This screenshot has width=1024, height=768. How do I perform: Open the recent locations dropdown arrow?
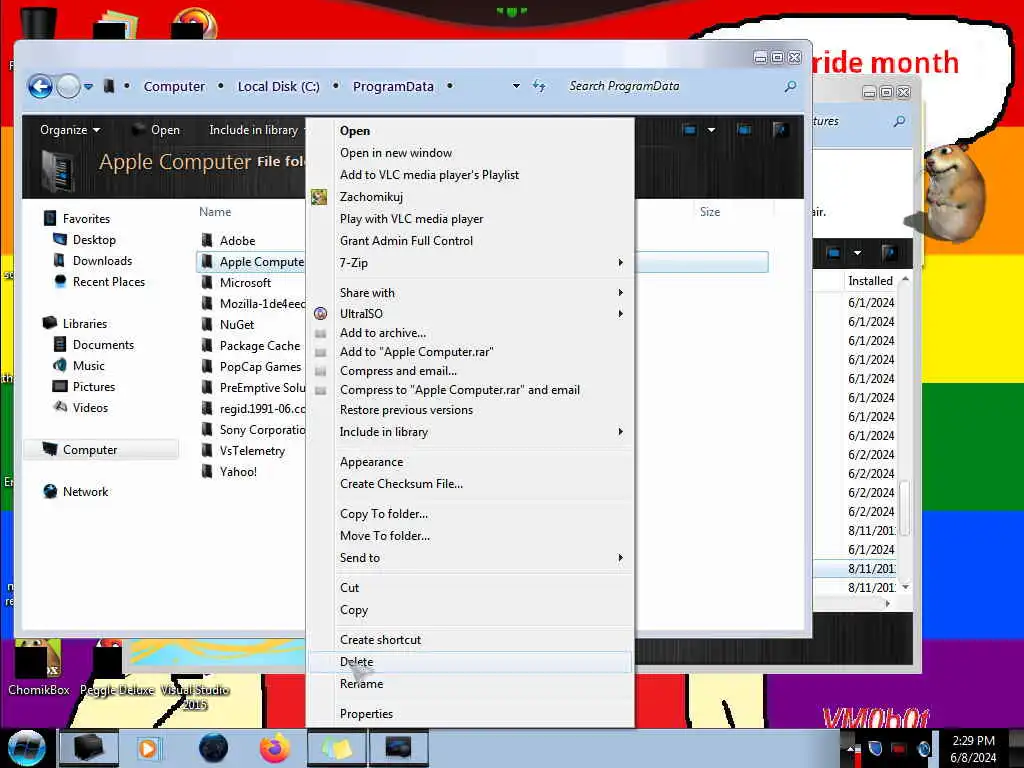click(88, 86)
